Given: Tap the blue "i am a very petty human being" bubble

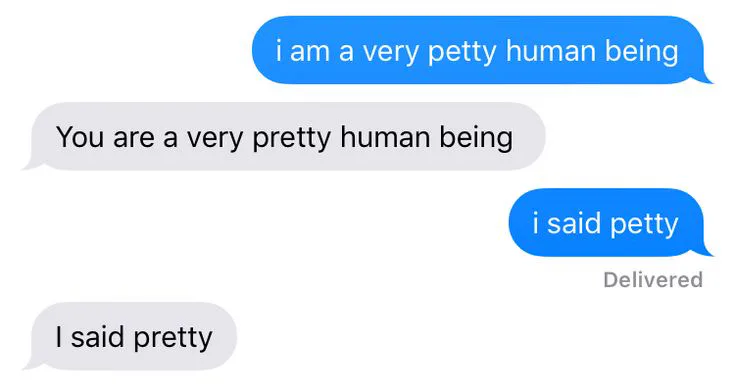Looking at the screenshot, I should pyautogui.click(x=478, y=50).
